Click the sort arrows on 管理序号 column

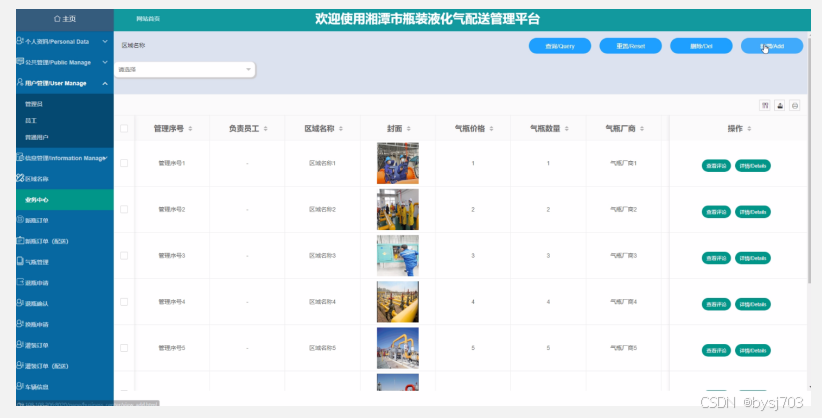coord(190,129)
